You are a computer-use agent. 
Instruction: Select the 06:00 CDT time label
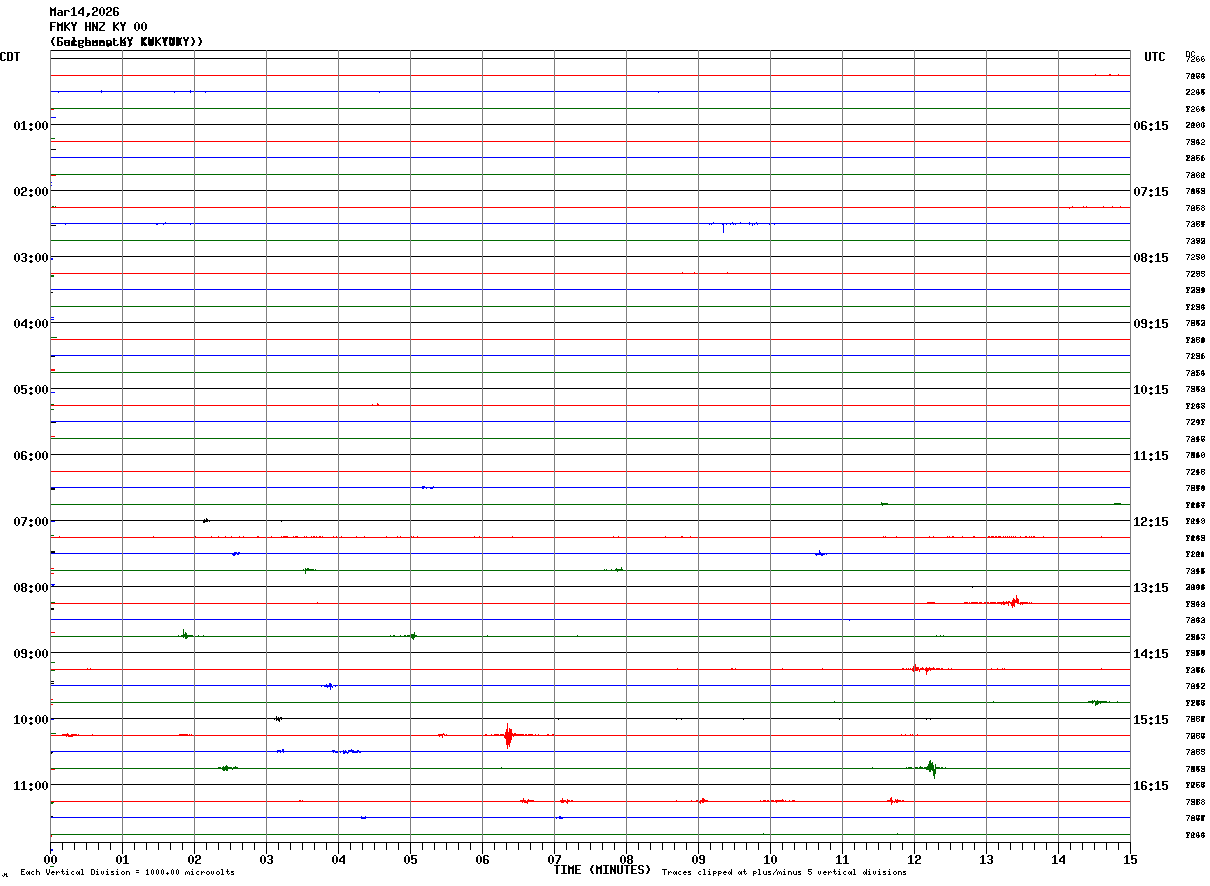[x=31, y=456]
